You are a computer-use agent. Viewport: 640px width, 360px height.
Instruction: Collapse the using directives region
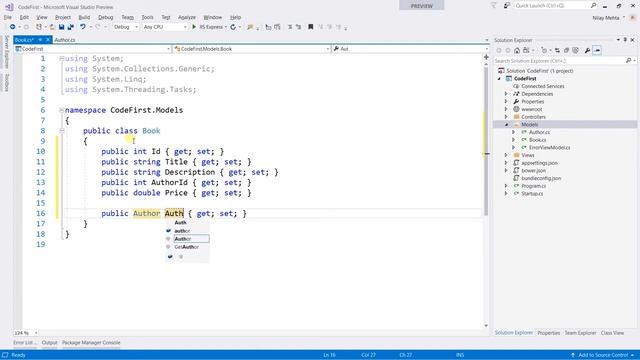click(62, 58)
